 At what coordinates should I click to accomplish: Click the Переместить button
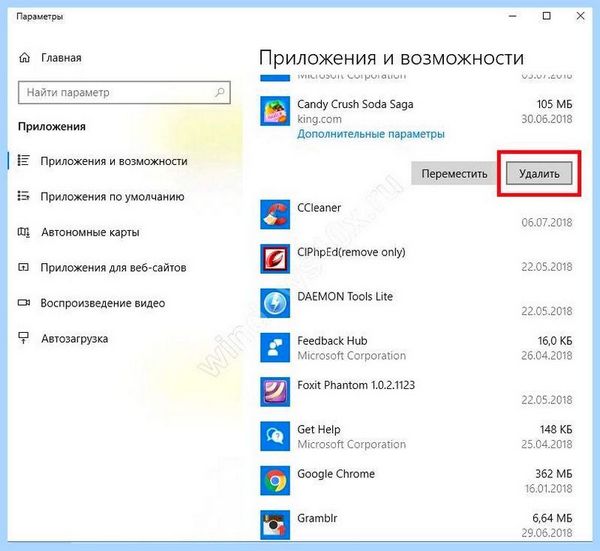(454, 174)
